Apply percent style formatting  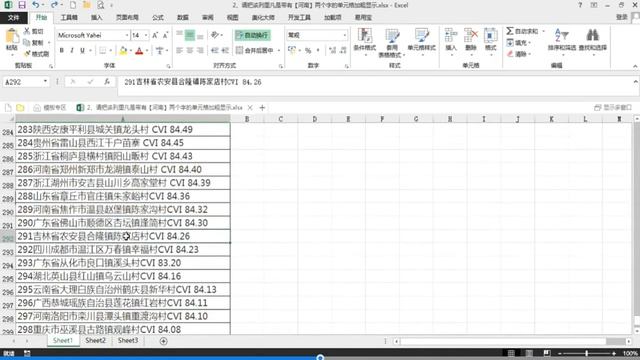pyautogui.click(x=308, y=51)
